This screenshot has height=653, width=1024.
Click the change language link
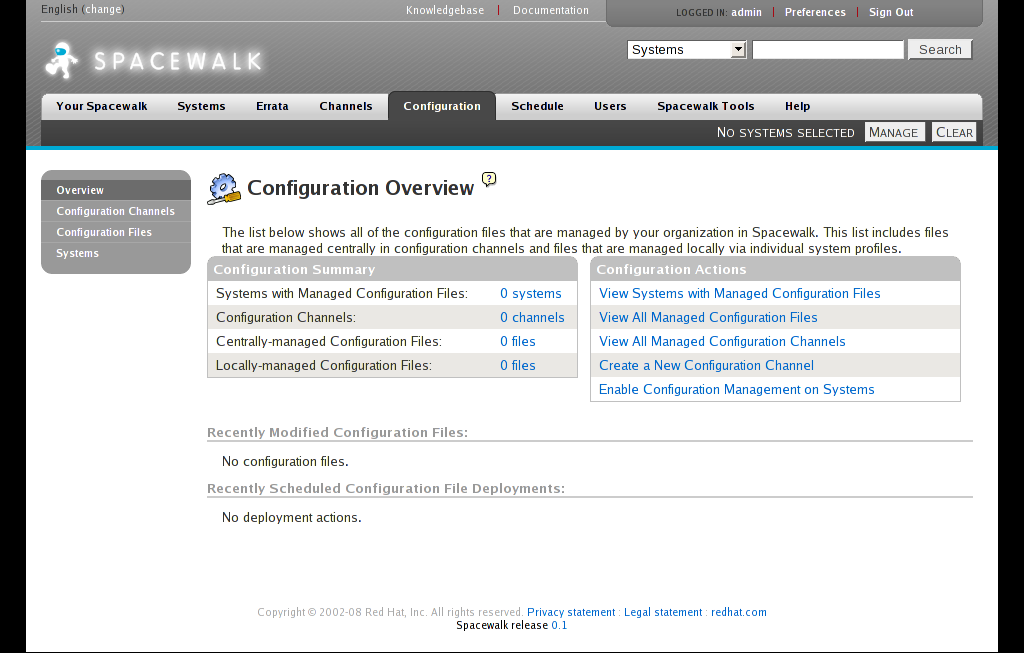pyautogui.click(x=103, y=10)
